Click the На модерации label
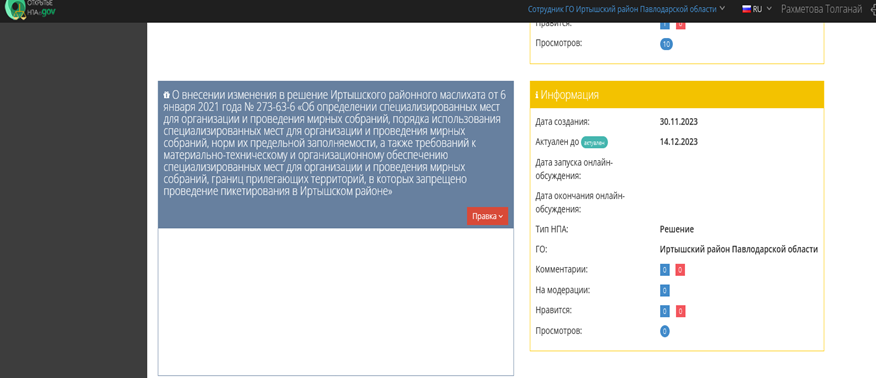 coord(563,290)
